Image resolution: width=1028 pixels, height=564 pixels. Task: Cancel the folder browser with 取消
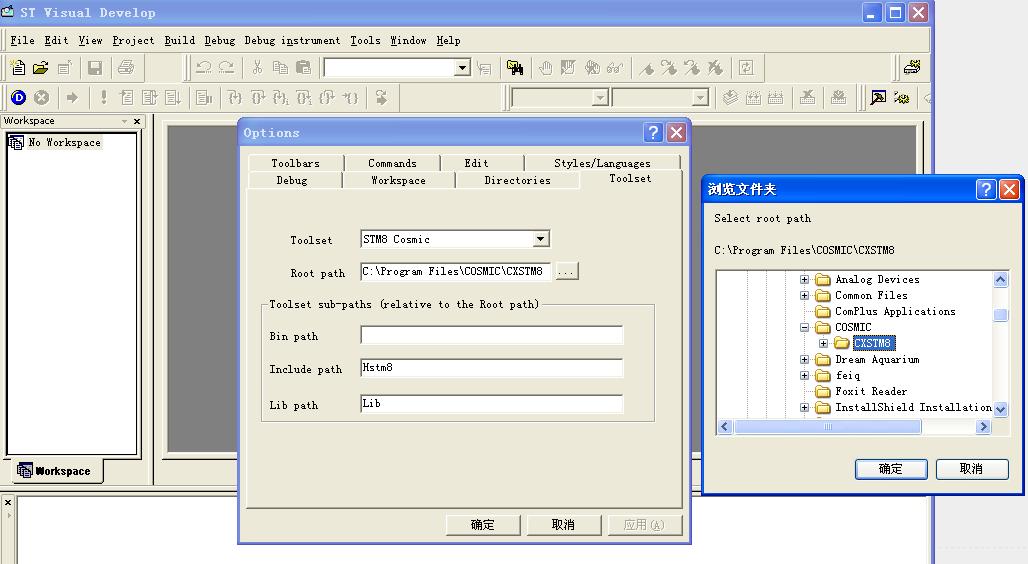click(972, 469)
